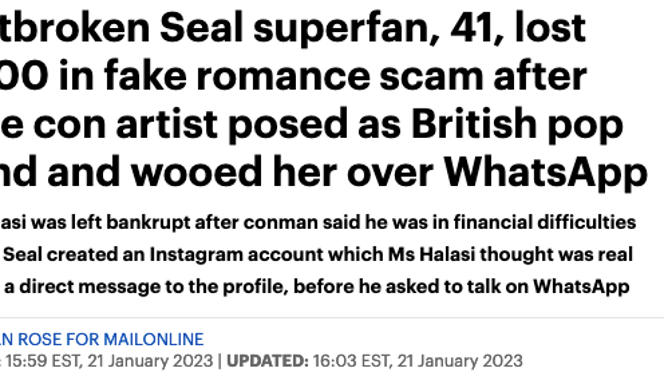This screenshot has height=376, width=668.
Task: Select headline line ending 'superfan, 41, lost'
Action: (x=293, y=29)
